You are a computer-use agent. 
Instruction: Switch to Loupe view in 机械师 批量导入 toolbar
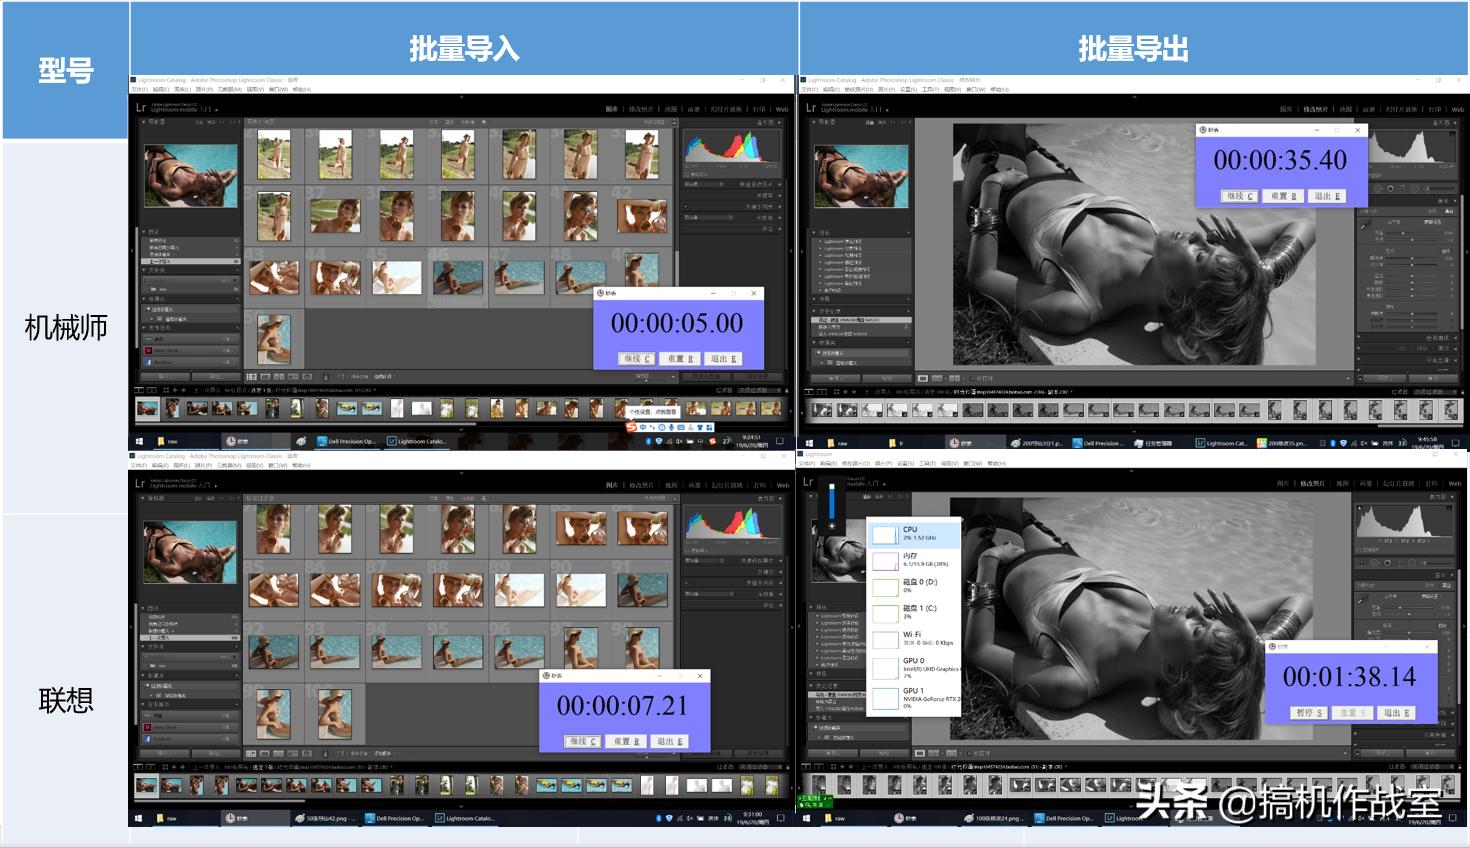tap(263, 377)
